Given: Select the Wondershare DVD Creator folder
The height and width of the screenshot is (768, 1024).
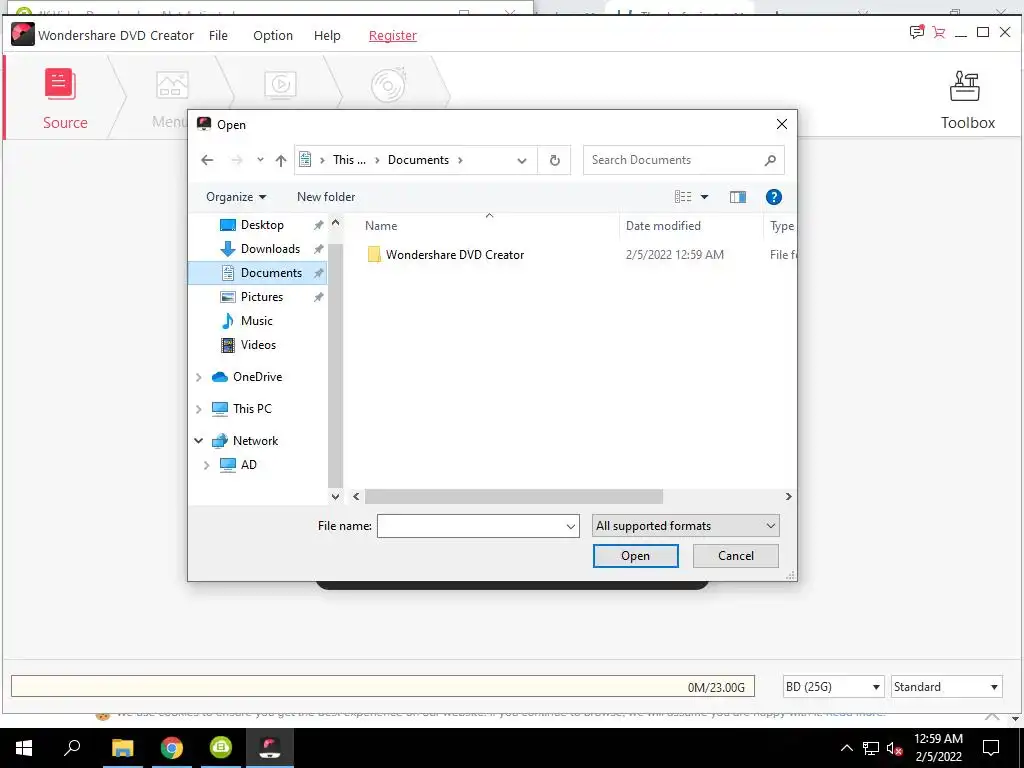Looking at the screenshot, I should point(455,255).
